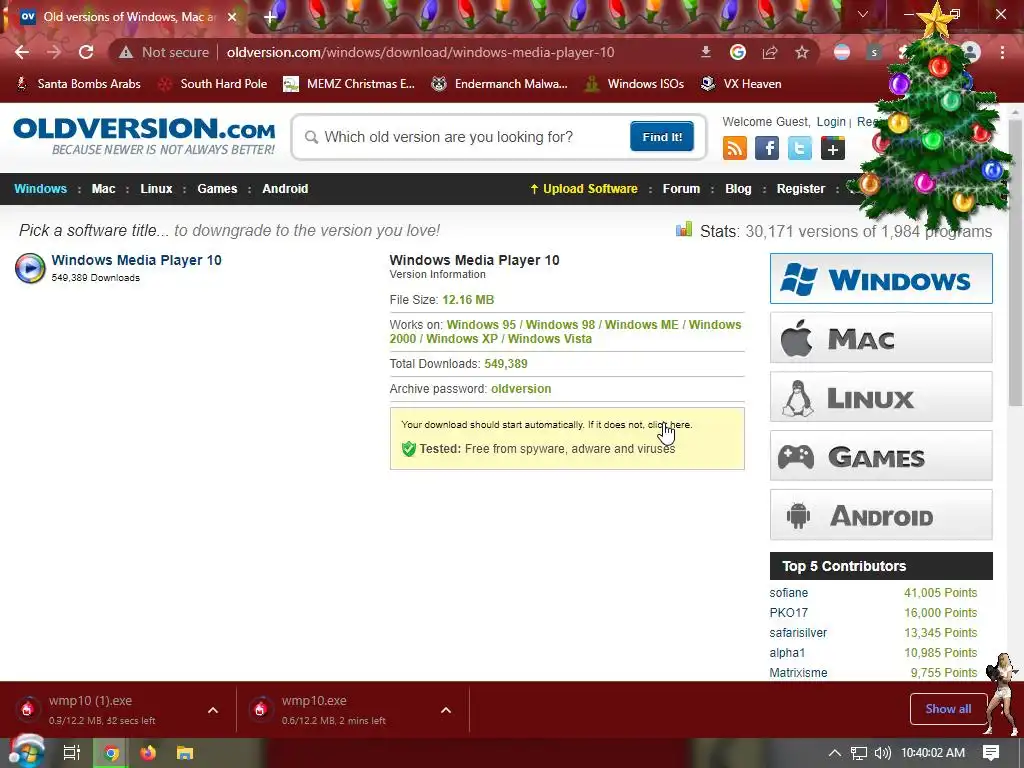
Task: Open File Explorer from the taskbar
Action: pos(185,753)
